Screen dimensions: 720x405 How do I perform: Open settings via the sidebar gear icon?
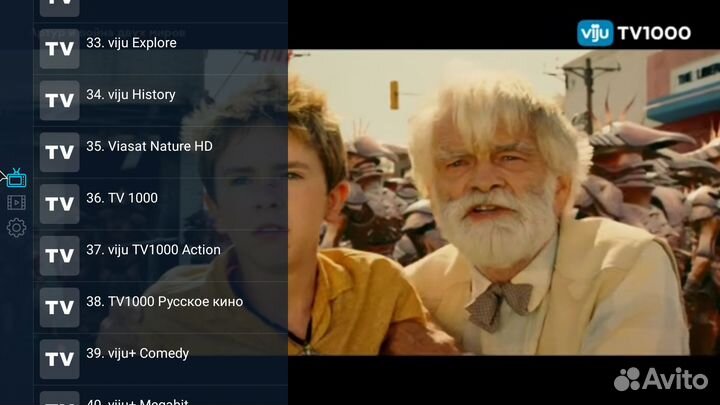click(x=16, y=228)
